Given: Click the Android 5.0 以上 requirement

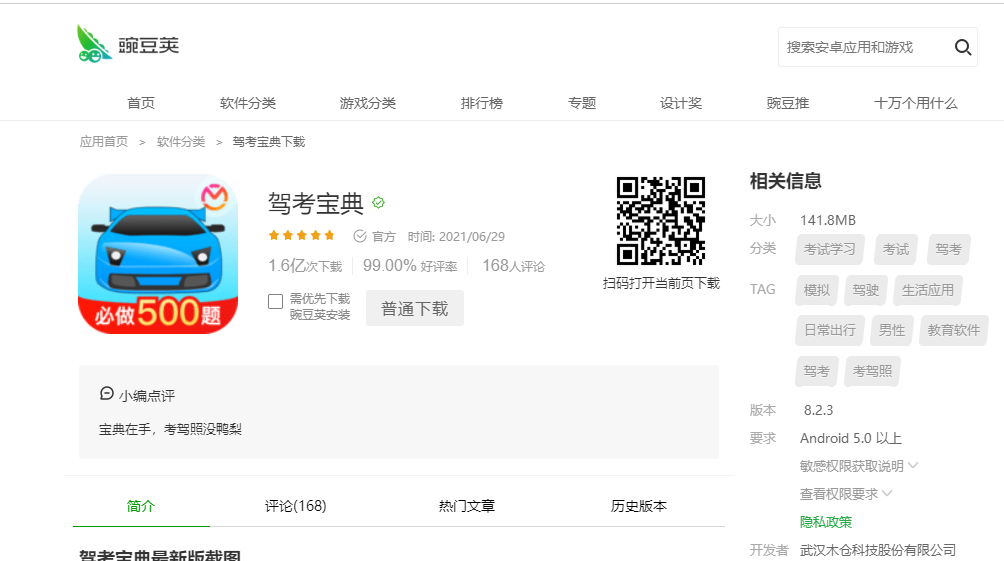Looking at the screenshot, I should [851, 438].
